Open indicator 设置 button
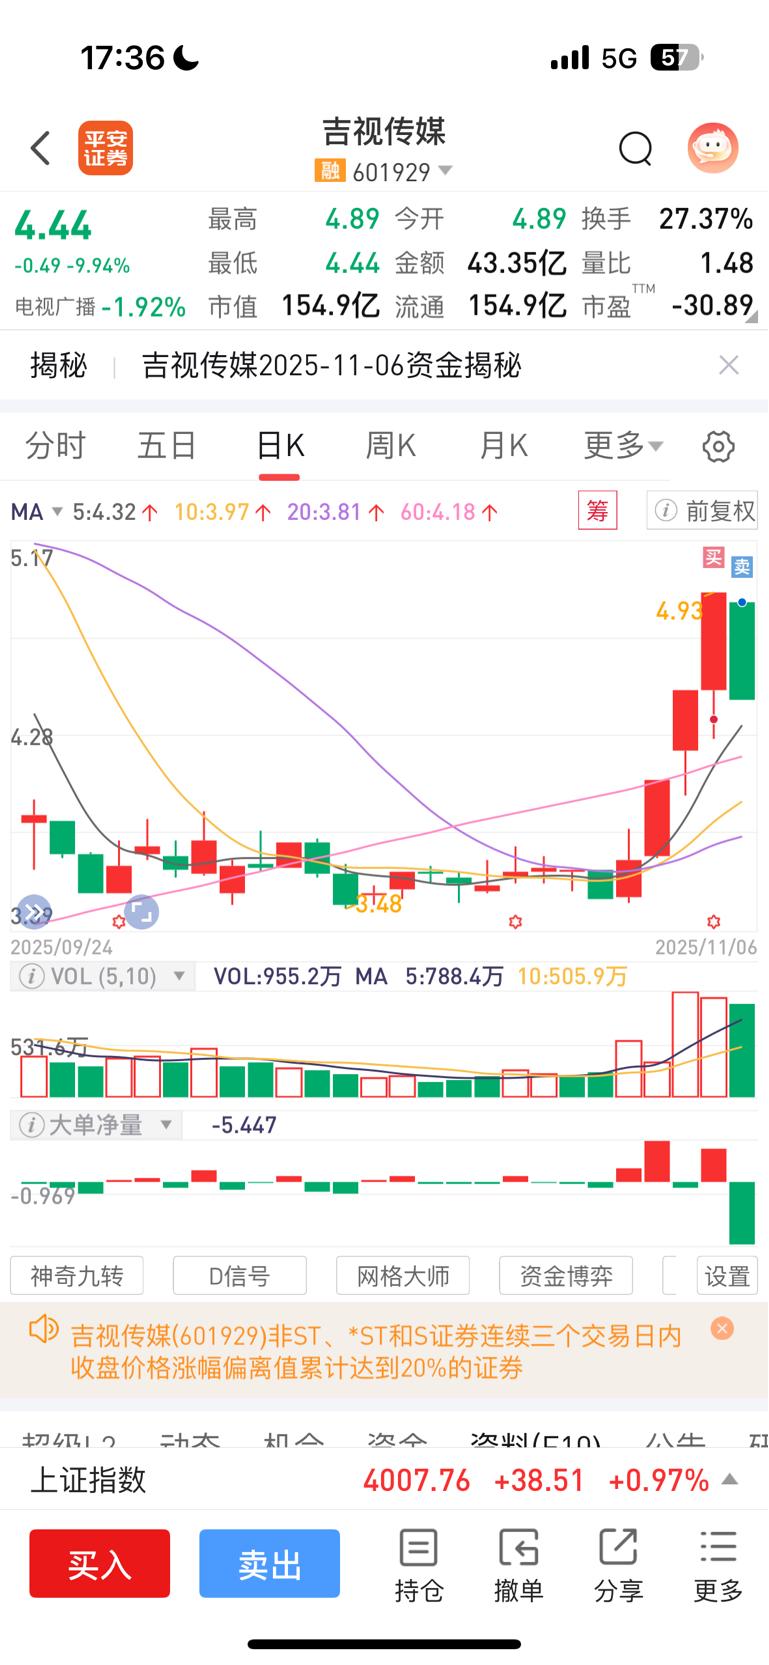This screenshot has width=769, height=1665. point(727,1276)
